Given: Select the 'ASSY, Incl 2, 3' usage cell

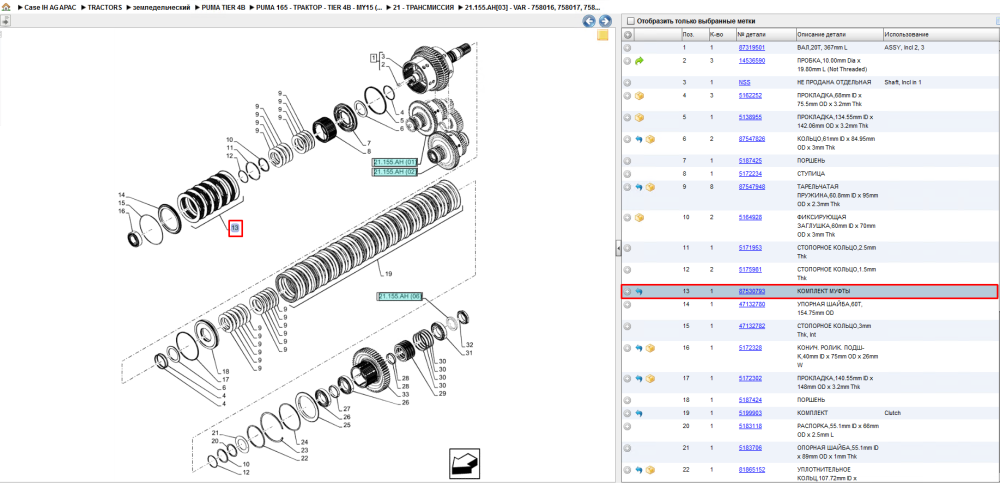Looking at the screenshot, I should [903, 48].
